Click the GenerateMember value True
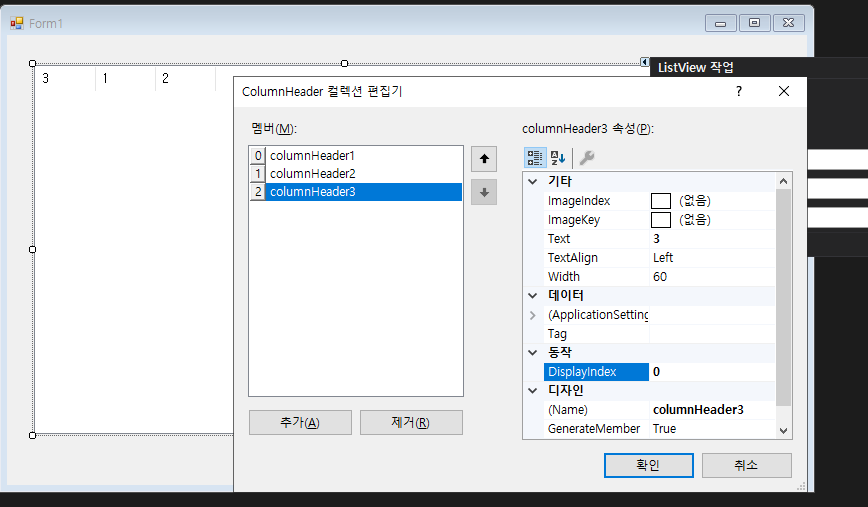The width and height of the screenshot is (868, 507). click(712, 429)
